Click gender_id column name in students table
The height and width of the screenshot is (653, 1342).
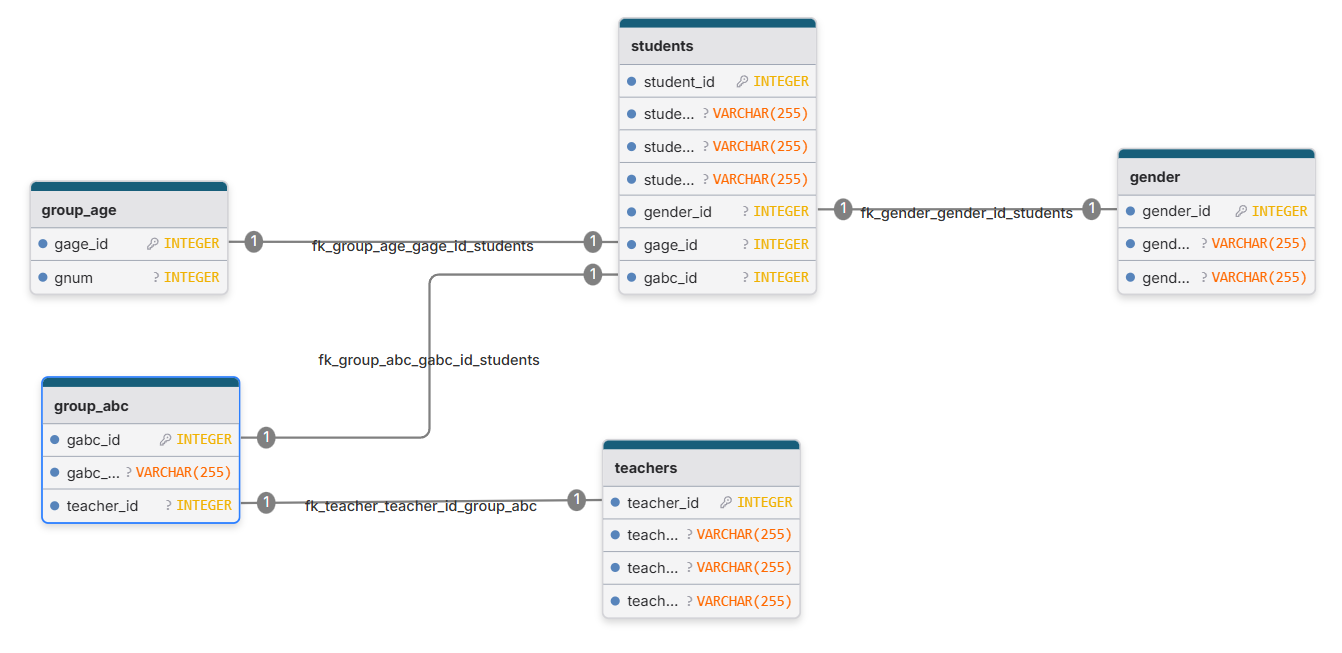(678, 212)
